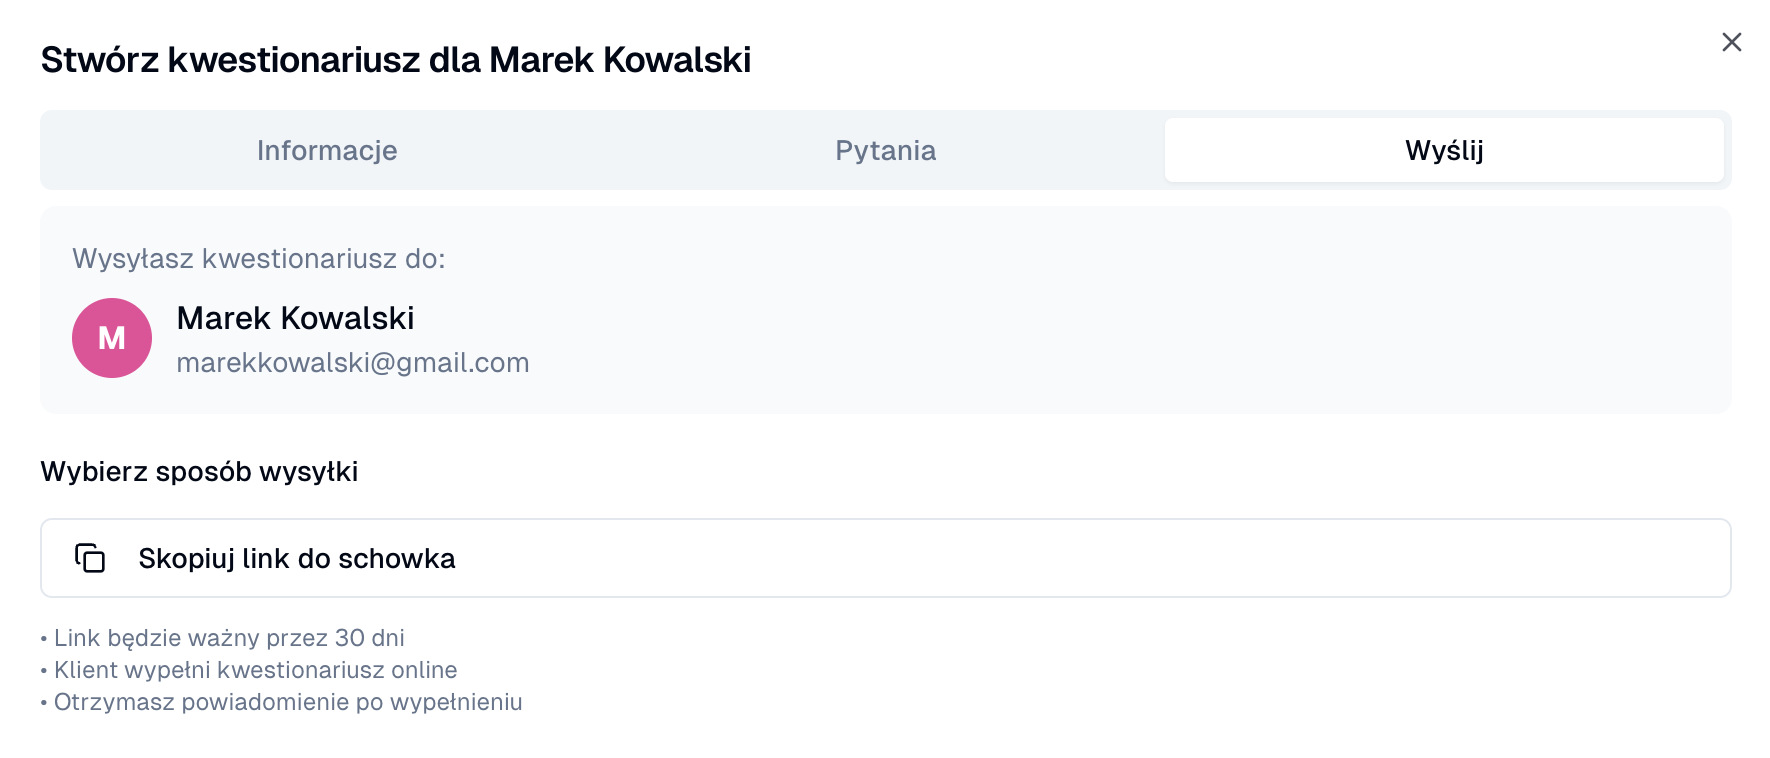Switch to the Informacje tab
The width and height of the screenshot is (1770, 758).
coord(327,150)
